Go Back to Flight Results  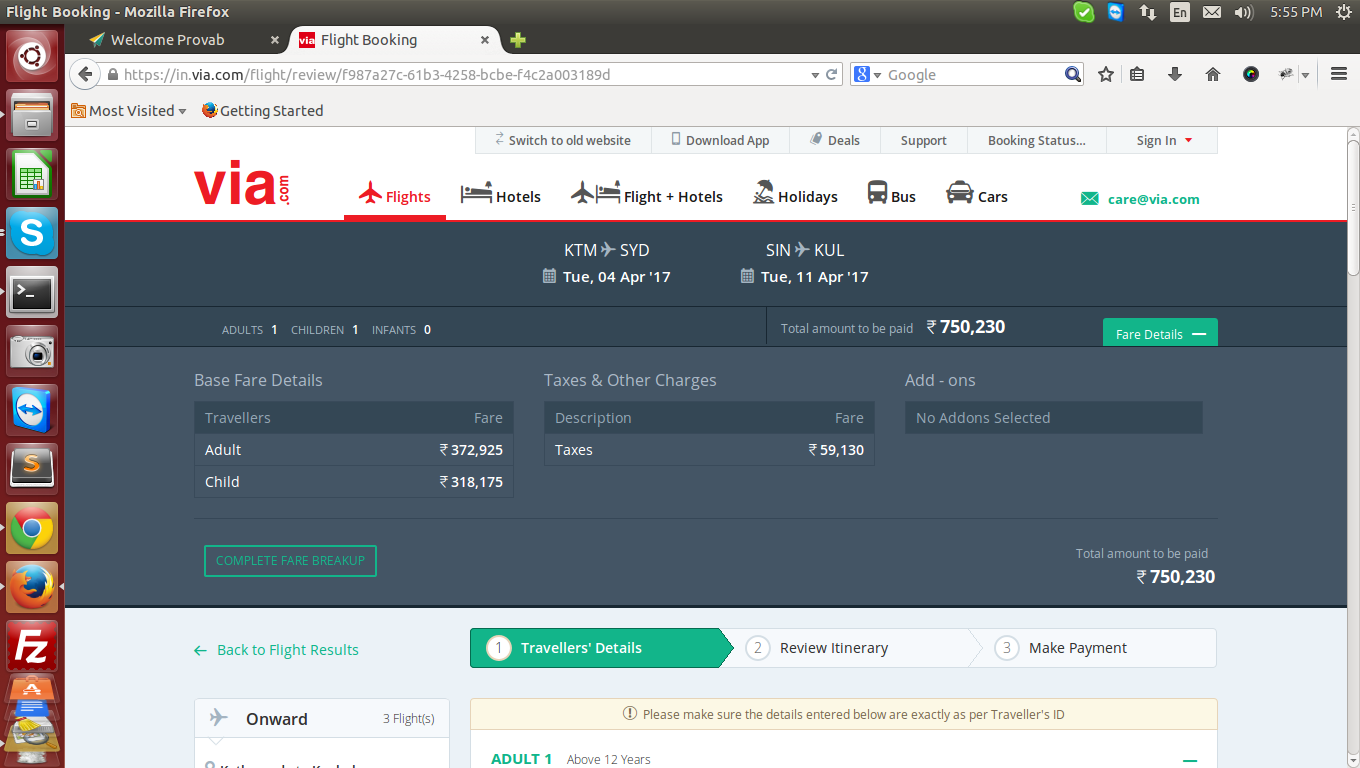coord(277,650)
